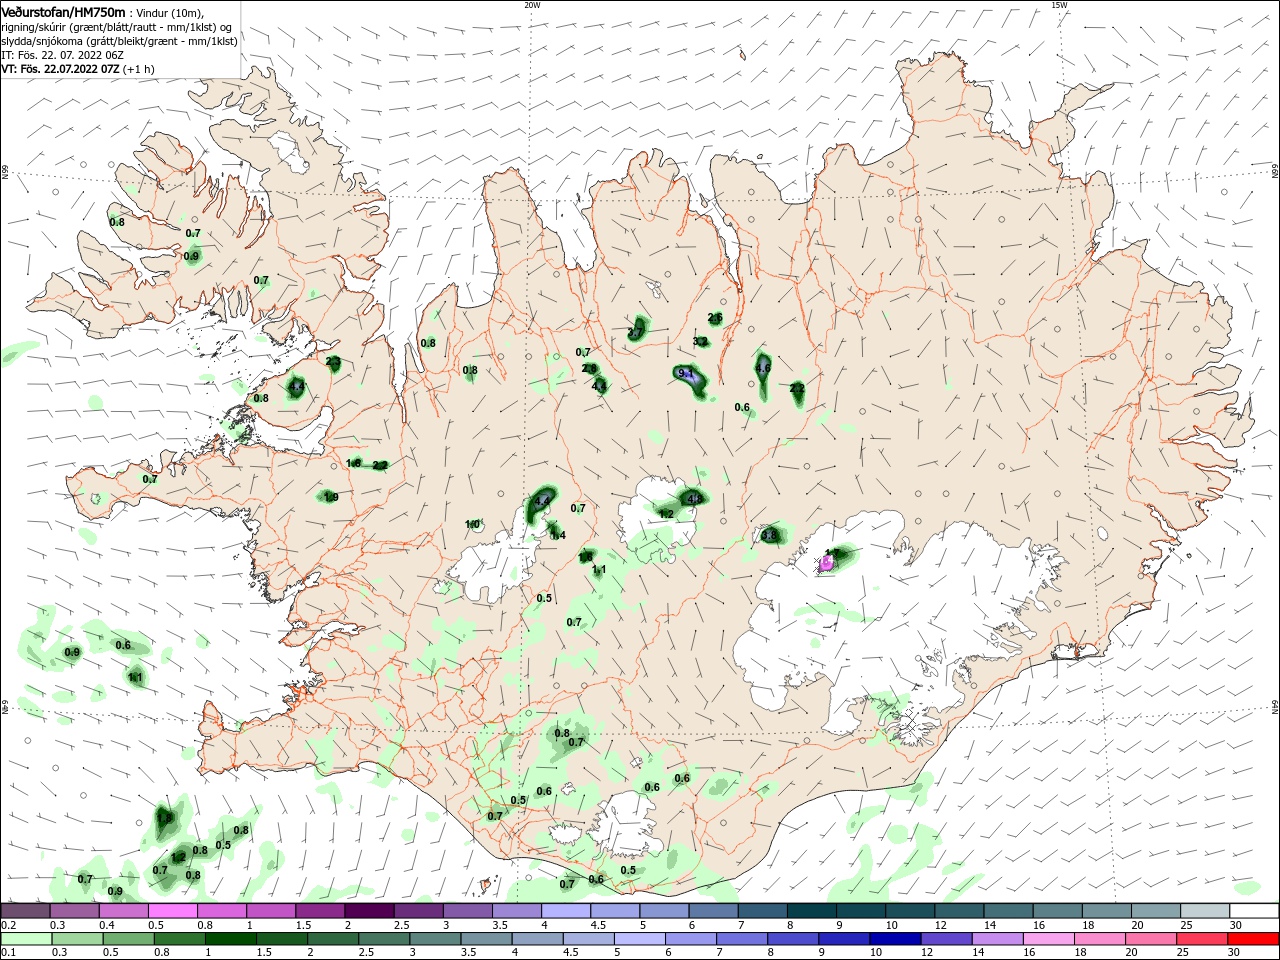Select the palest green swatch between bottom-row 0.1 and 0.3
Image resolution: width=1280 pixels, height=960 pixels.
pyautogui.click(x=24, y=939)
